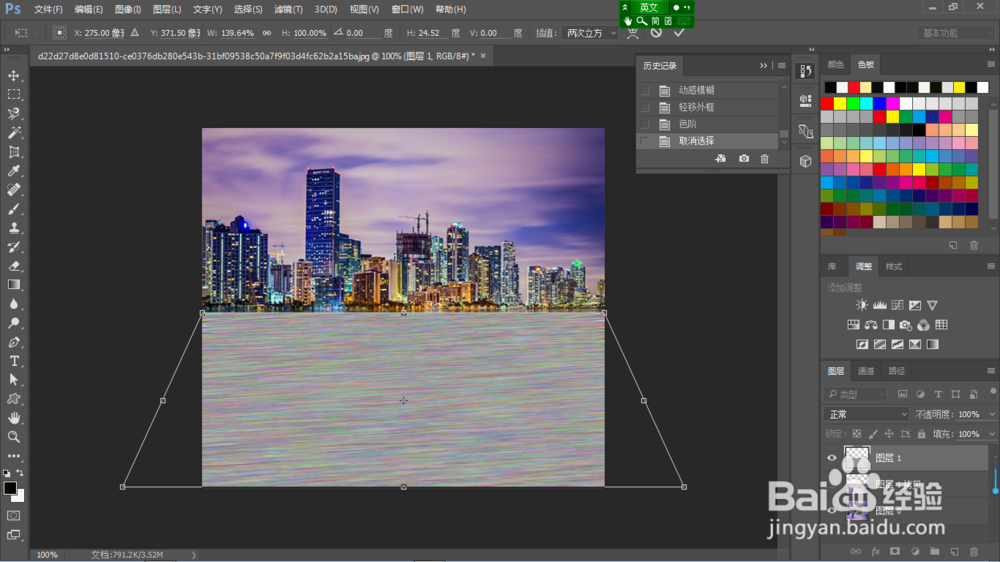Select the Blur tool
The height and width of the screenshot is (562, 1000).
click(13, 304)
